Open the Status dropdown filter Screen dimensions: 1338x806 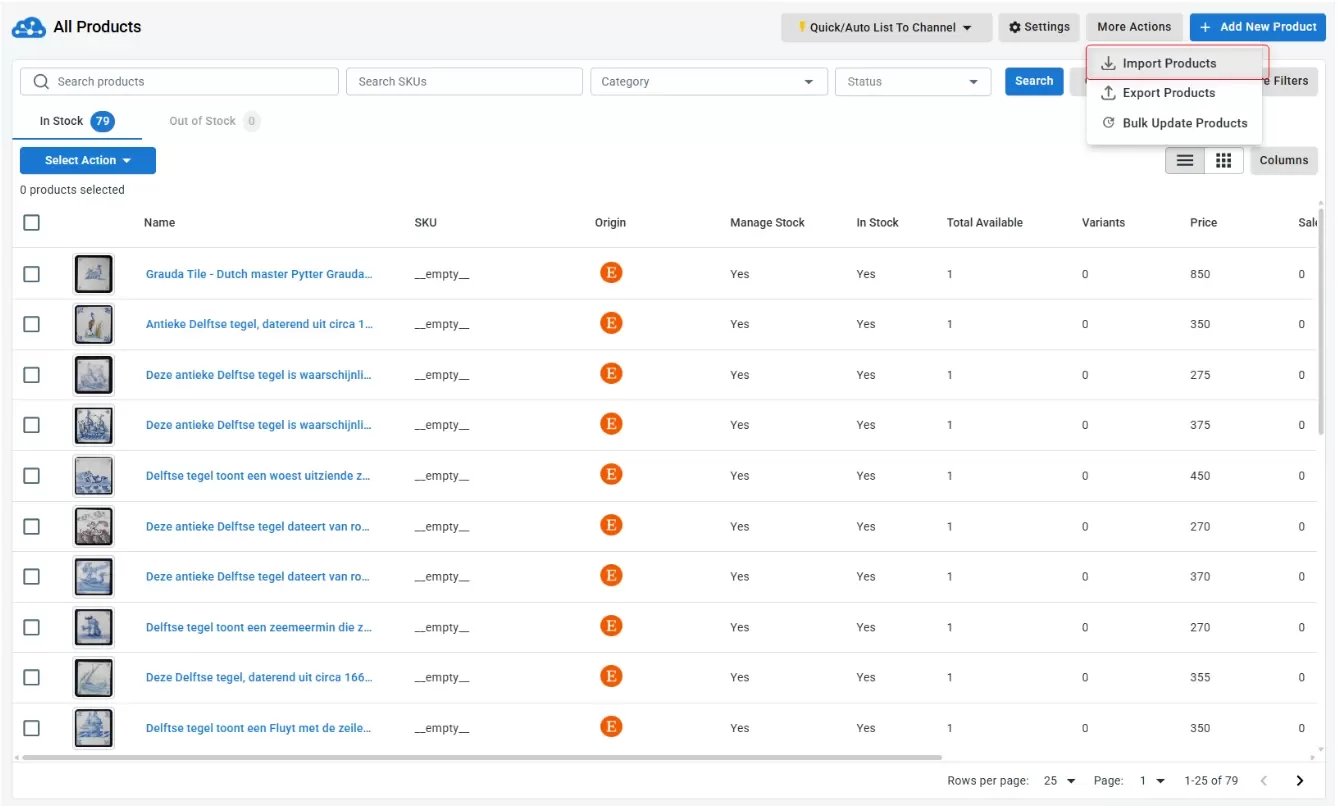click(x=913, y=82)
